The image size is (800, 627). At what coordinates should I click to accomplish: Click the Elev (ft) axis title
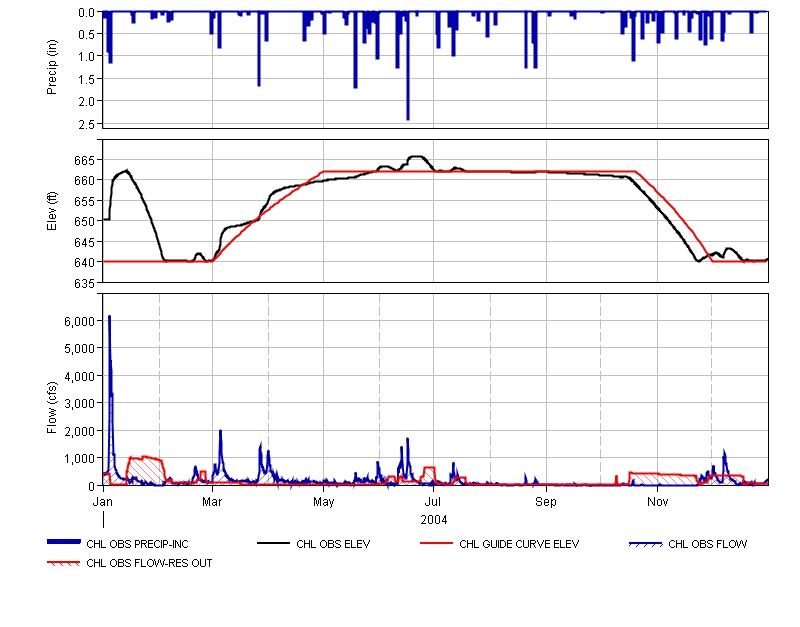coord(53,211)
